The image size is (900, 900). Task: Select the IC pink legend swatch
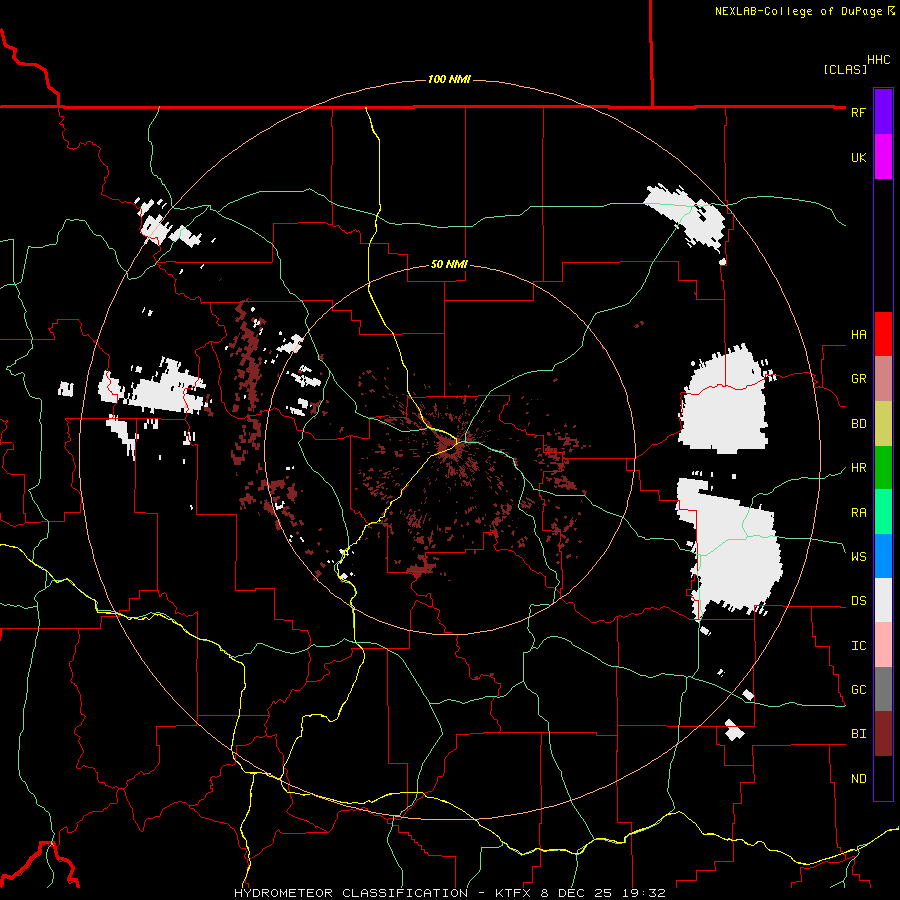(883, 645)
